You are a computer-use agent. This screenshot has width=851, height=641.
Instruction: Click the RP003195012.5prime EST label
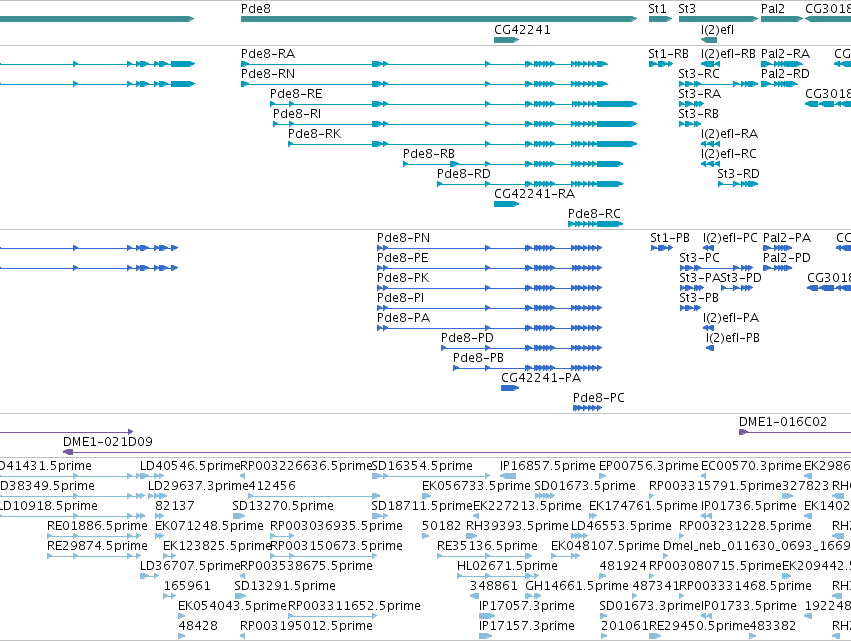click(306, 626)
